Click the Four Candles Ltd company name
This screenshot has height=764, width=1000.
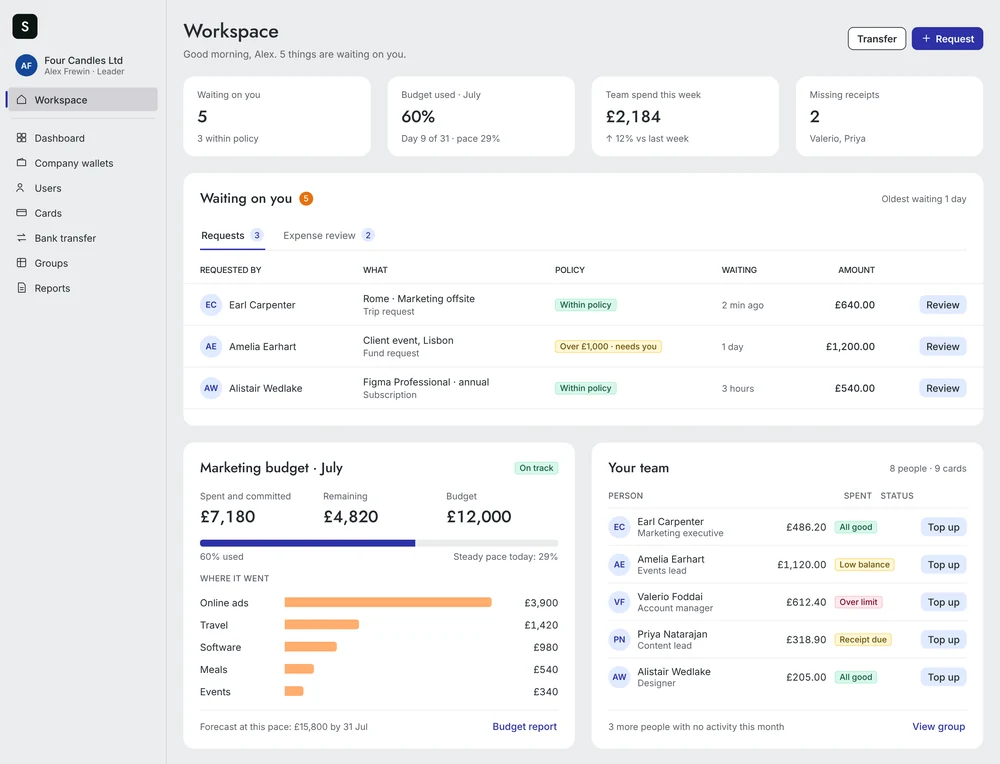coord(84,60)
